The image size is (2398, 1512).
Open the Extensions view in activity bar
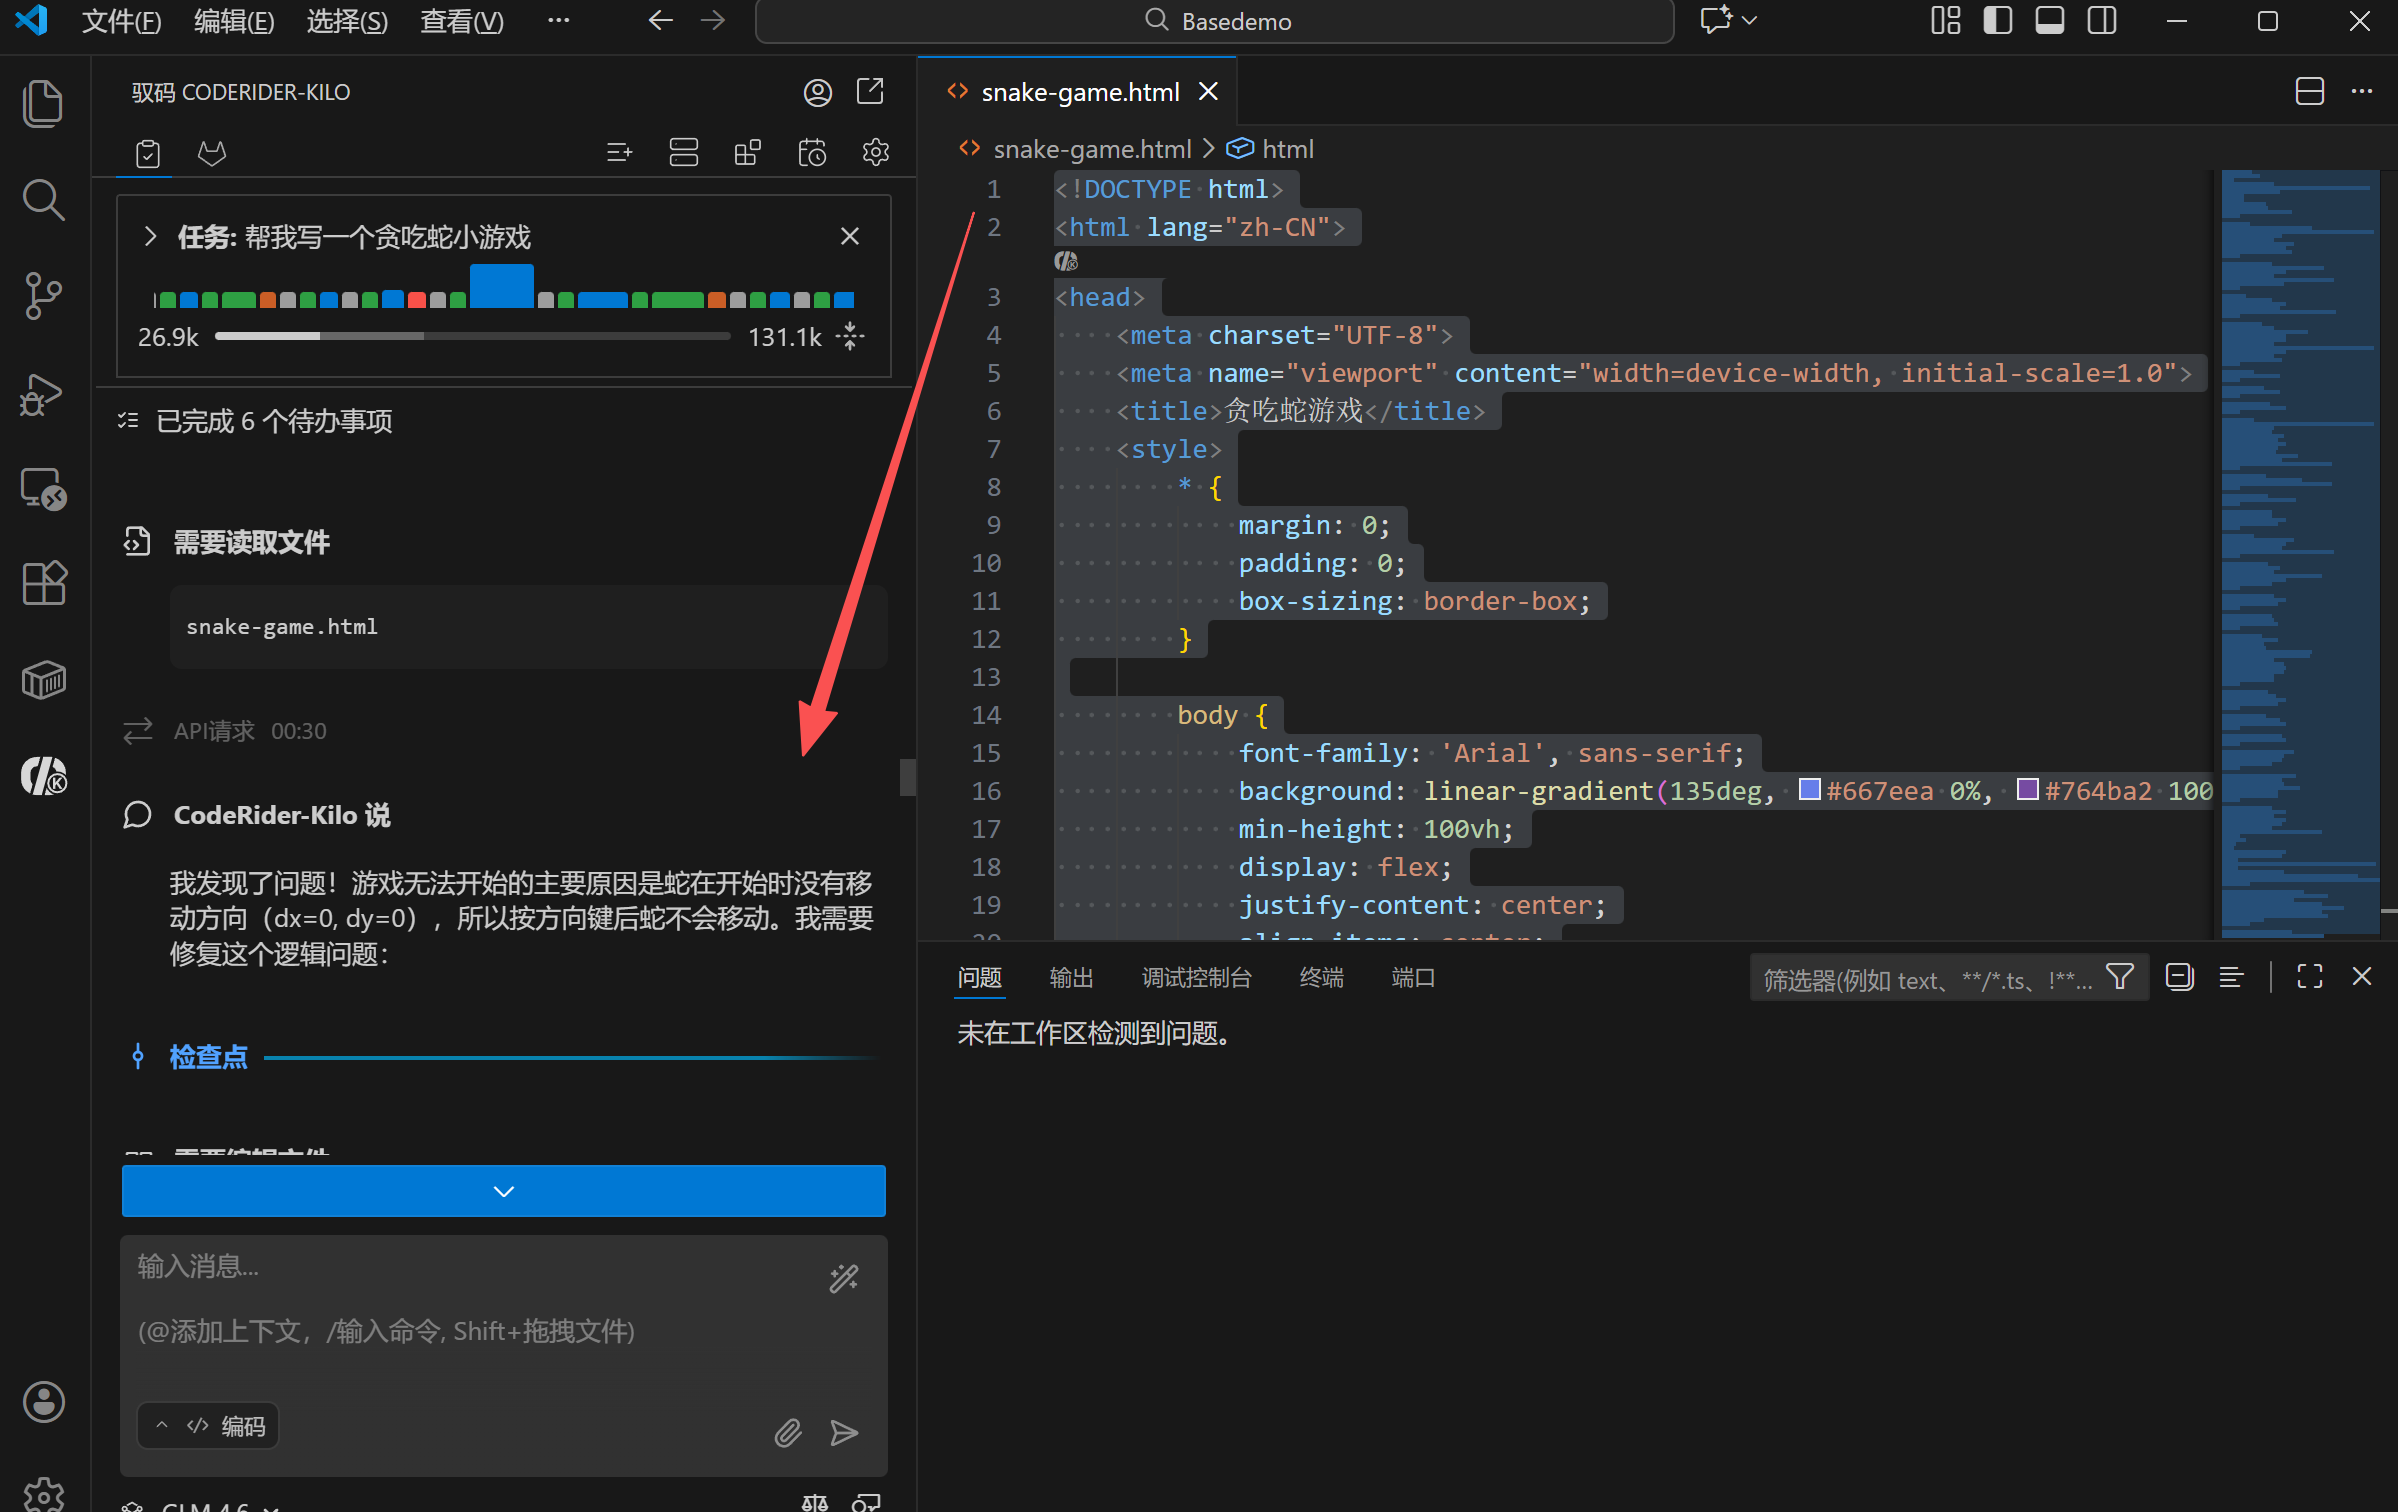(43, 583)
